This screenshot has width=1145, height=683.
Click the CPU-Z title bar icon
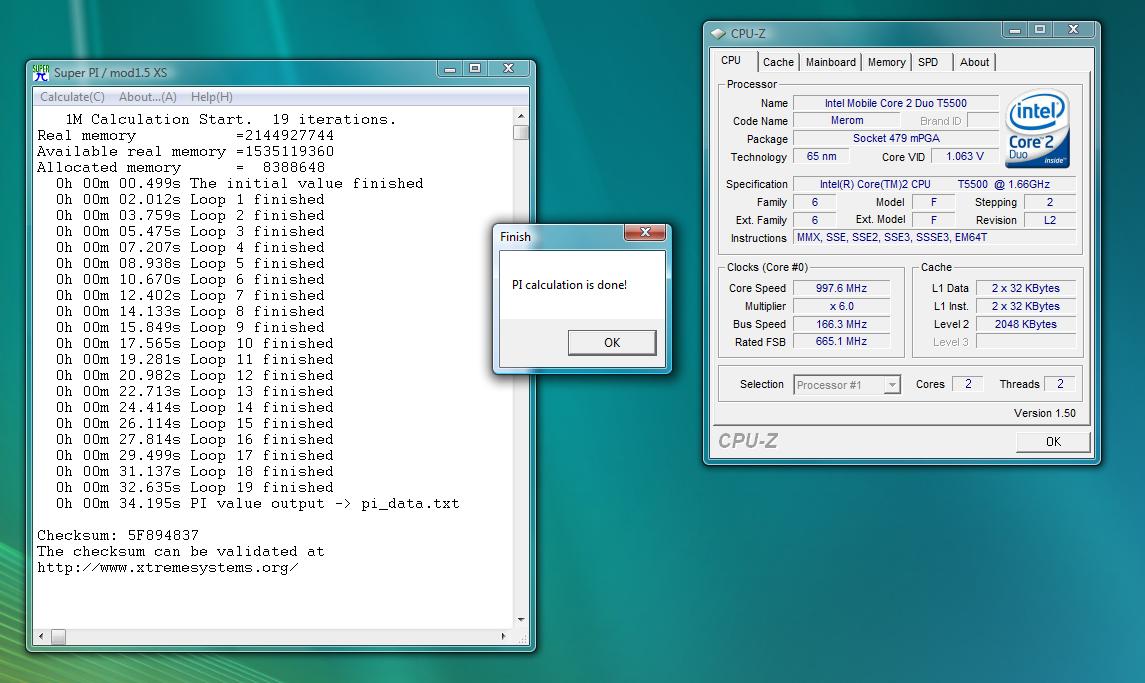pyautogui.click(x=718, y=34)
